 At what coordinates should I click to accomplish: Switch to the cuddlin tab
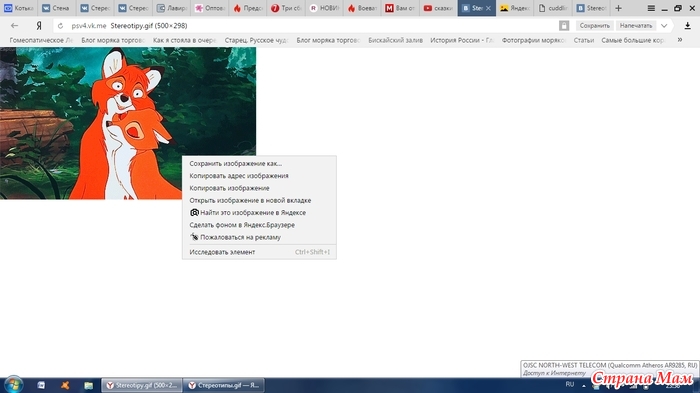[x=553, y=8]
